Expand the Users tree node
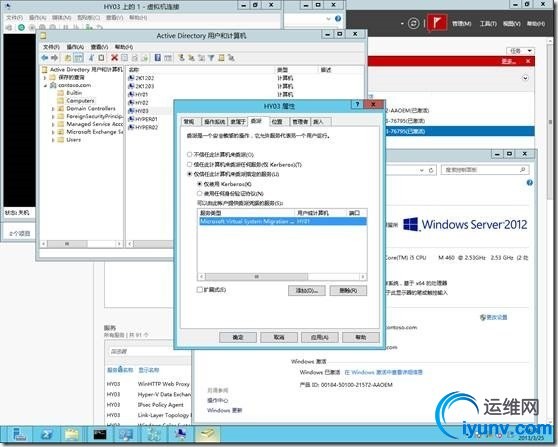Image resolution: width=558 pixels, height=447 pixels. [53, 140]
